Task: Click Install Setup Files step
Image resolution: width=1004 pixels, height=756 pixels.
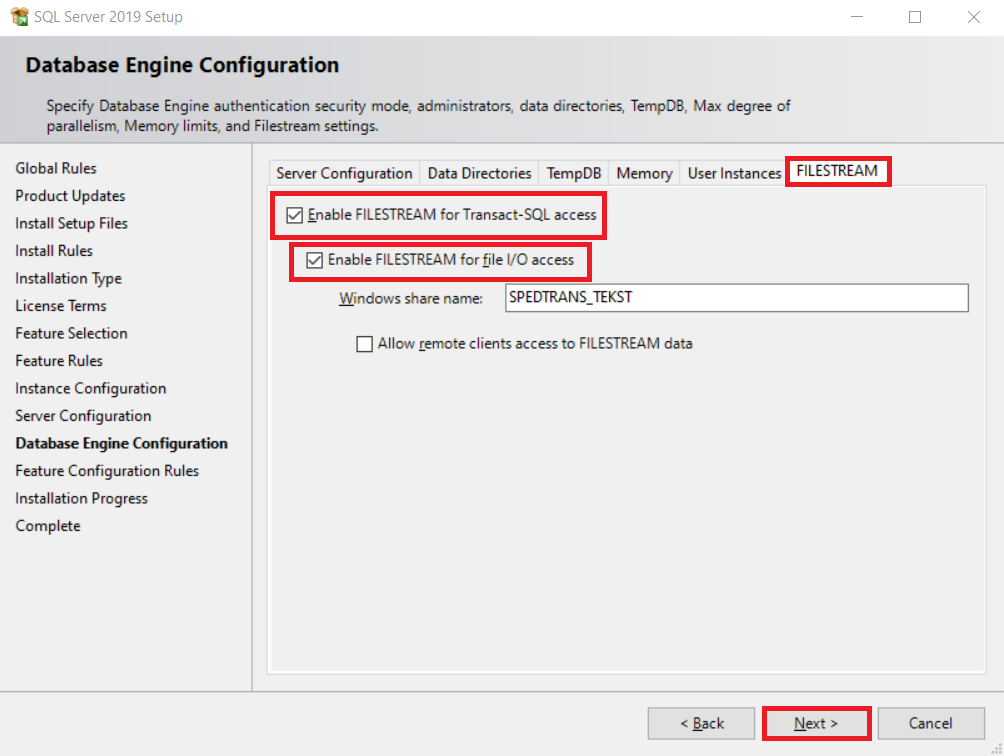Action: (x=72, y=223)
